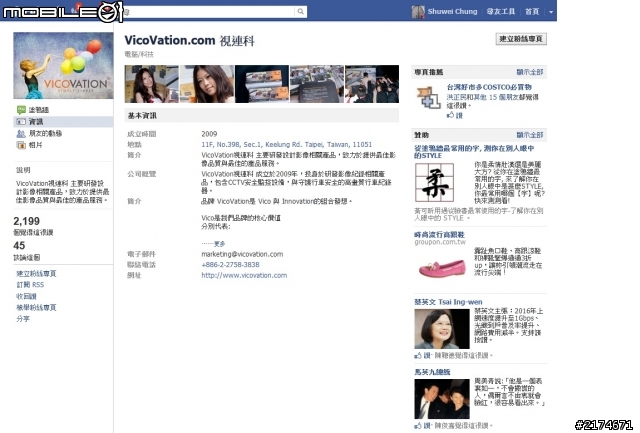Click the VicoVation.com 視連科 page title
Viewport: 640px width, 433px height.
pos(189,40)
